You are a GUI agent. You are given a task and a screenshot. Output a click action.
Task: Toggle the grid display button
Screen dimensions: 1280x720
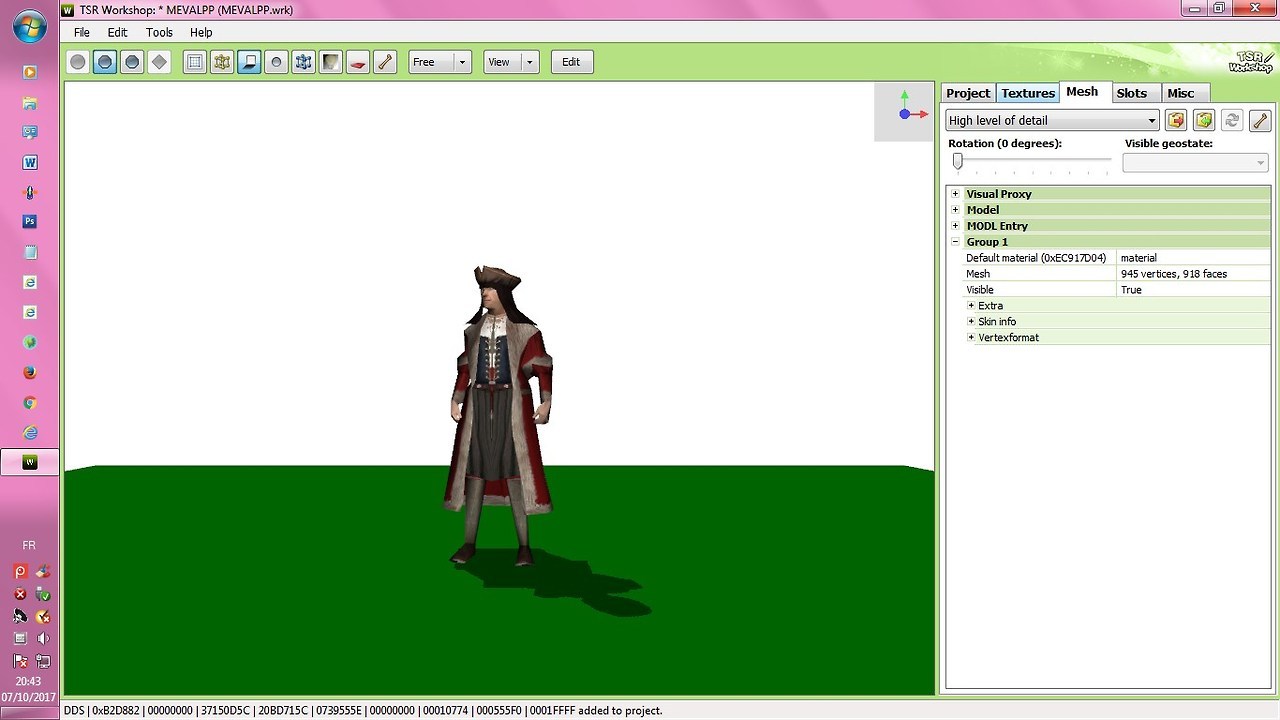pos(195,62)
